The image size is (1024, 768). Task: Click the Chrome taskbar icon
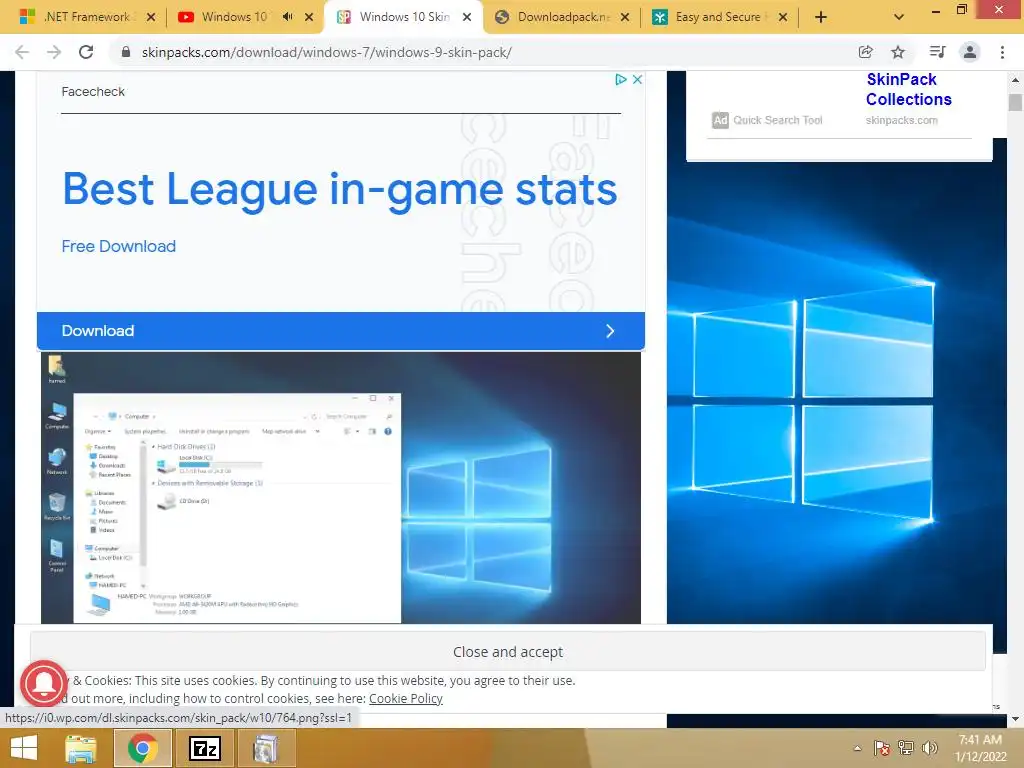tap(142, 748)
